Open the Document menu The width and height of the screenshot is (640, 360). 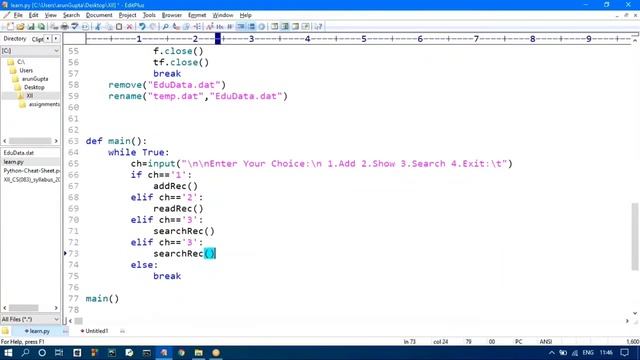click(x=99, y=15)
